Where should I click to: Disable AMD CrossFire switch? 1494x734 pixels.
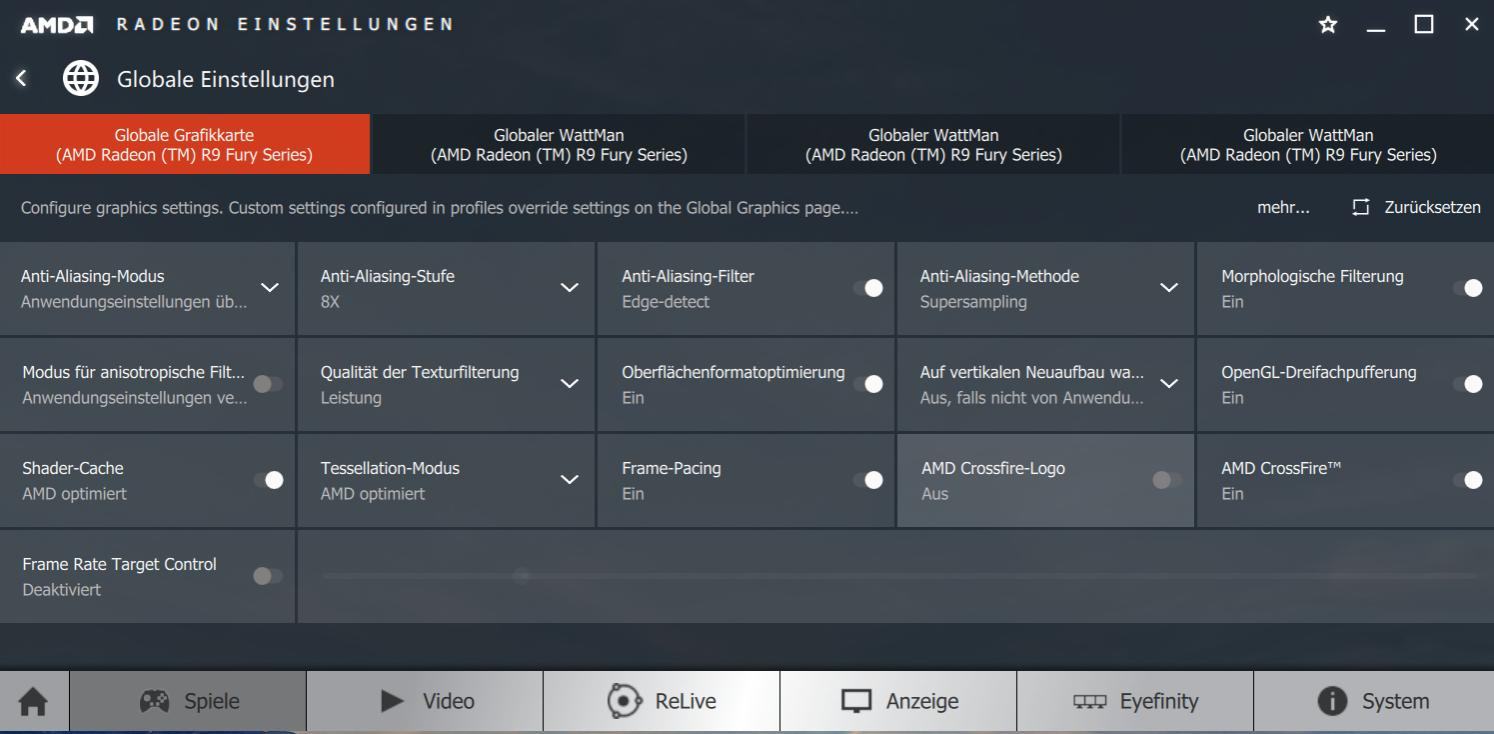(1468, 480)
